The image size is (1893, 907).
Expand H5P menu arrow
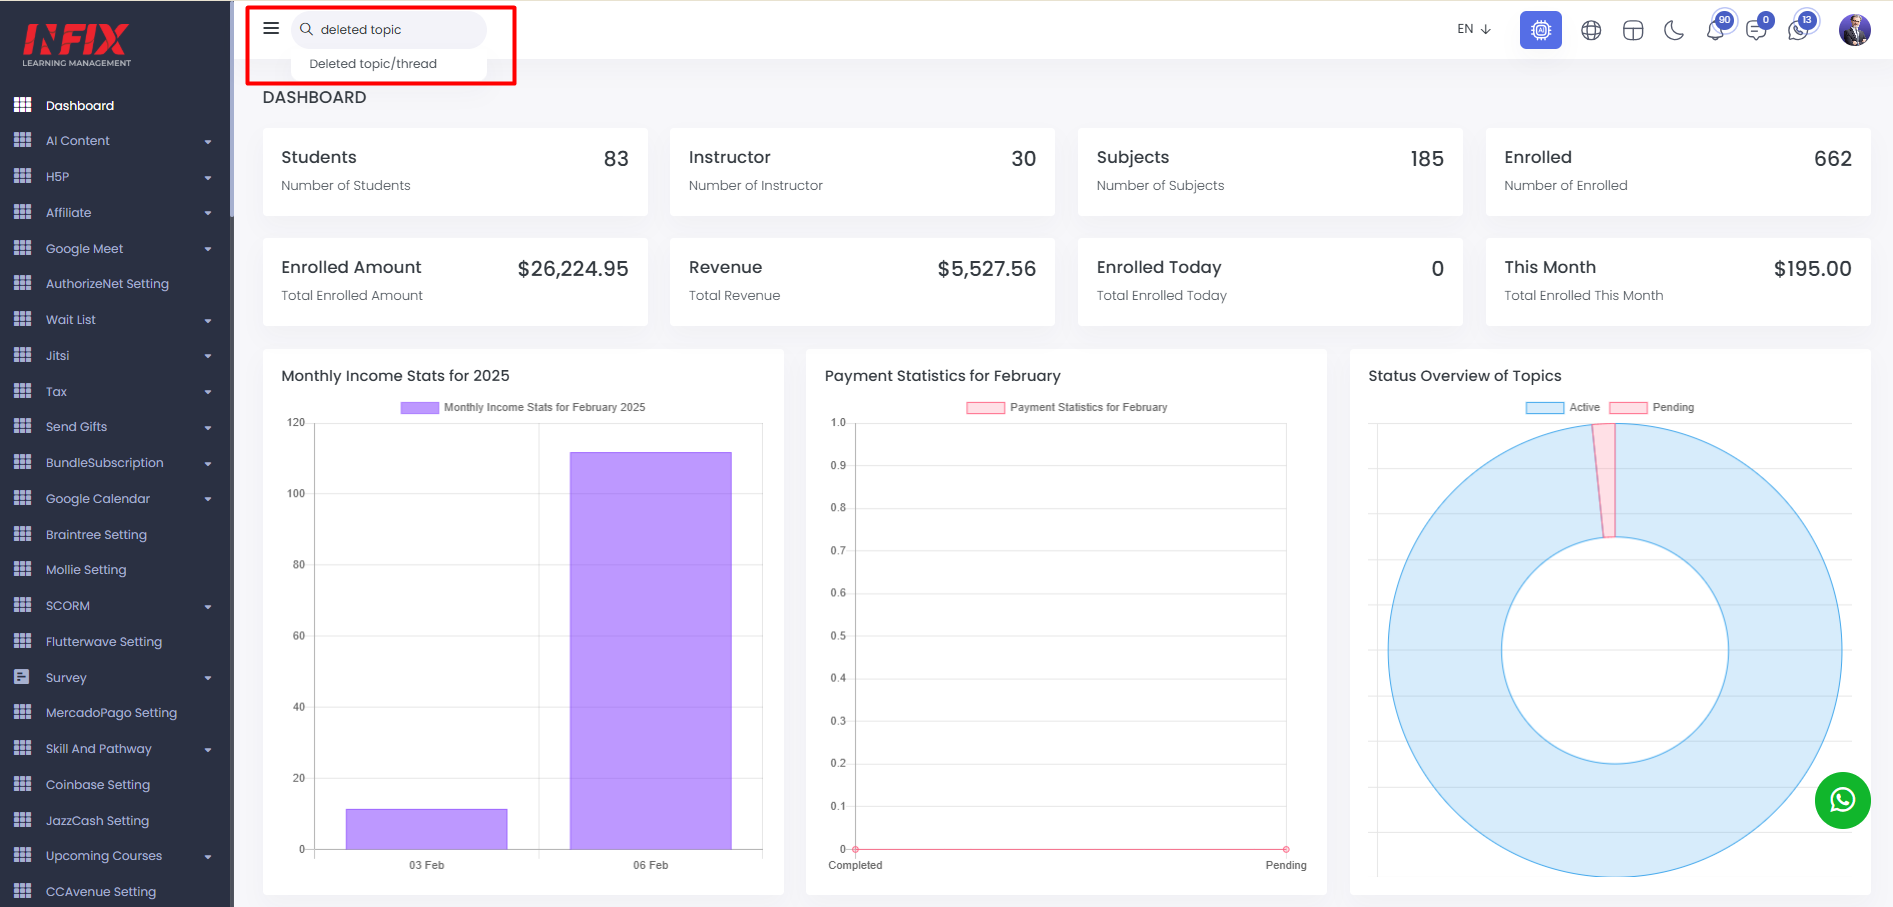pyautogui.click(x=208, y=178)
